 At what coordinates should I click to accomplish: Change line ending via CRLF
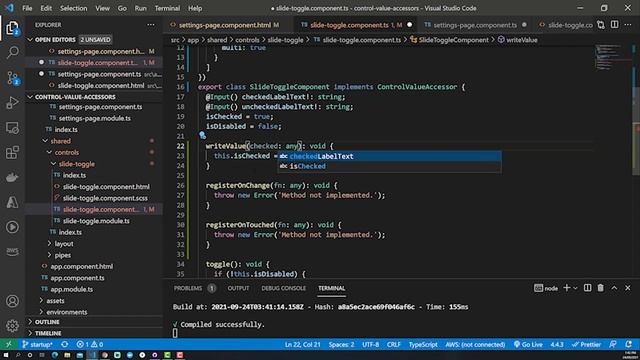coord(393,344)
